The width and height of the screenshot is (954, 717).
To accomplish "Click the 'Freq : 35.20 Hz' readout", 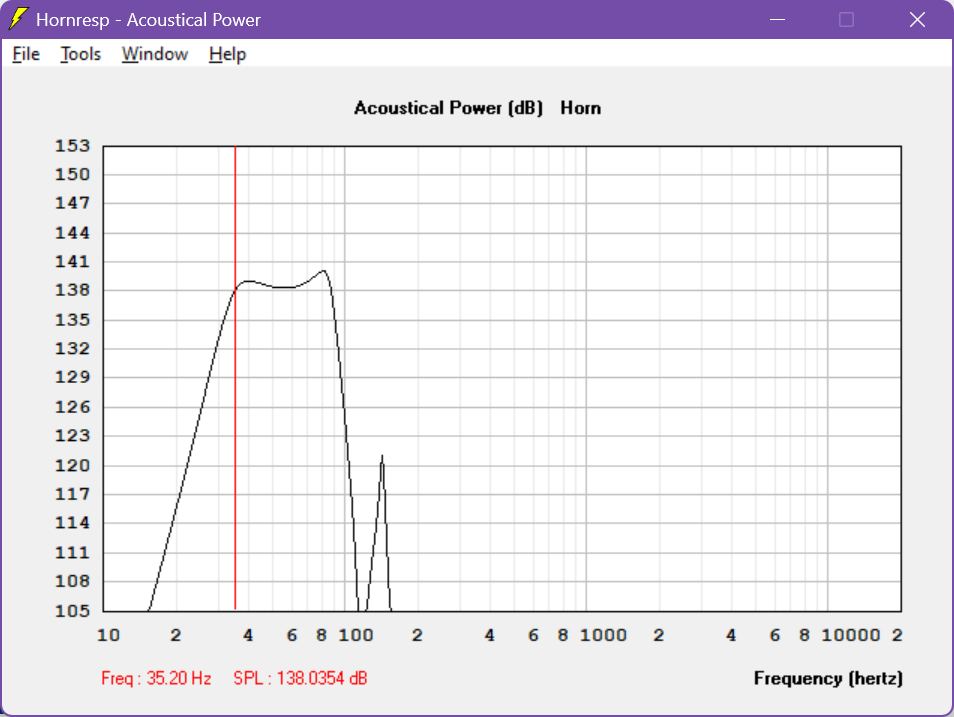I will tap(156, 678).
